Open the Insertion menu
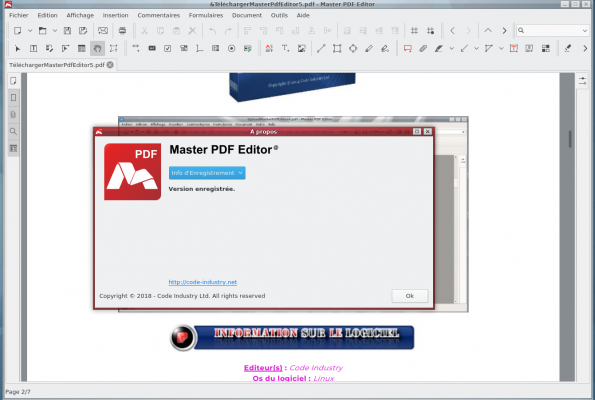This screenshot has width=595, height=400. 115,15
